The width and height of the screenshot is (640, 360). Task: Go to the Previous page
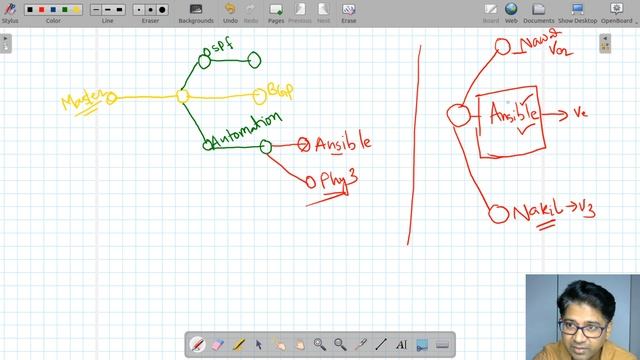tap(300, 13)
